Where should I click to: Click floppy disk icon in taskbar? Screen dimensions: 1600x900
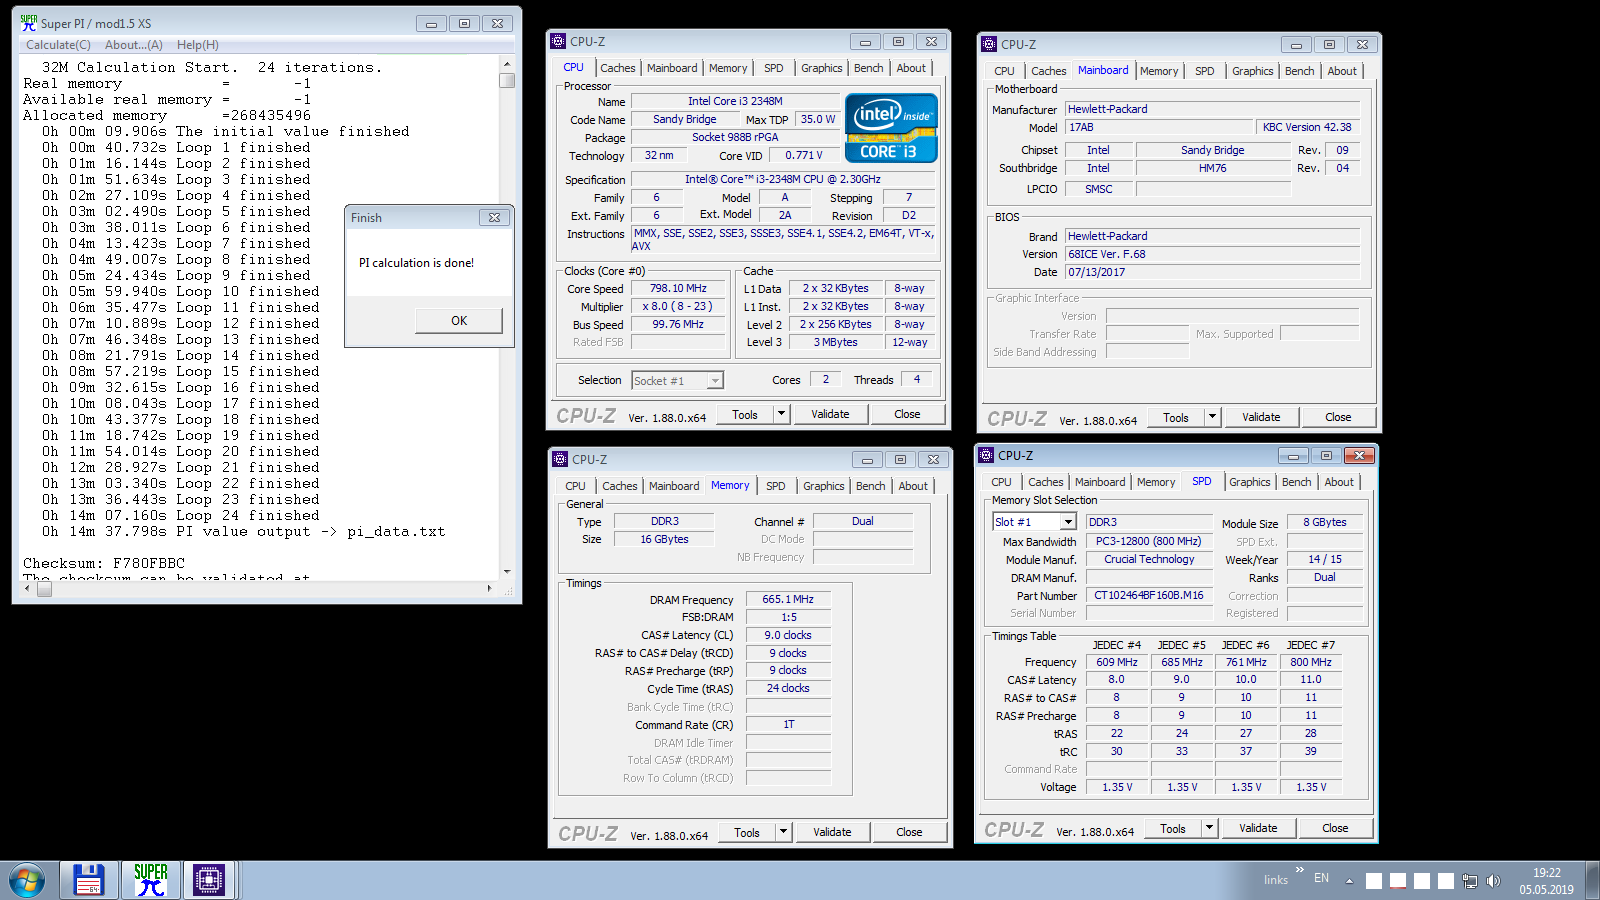(x=89, y=880)
